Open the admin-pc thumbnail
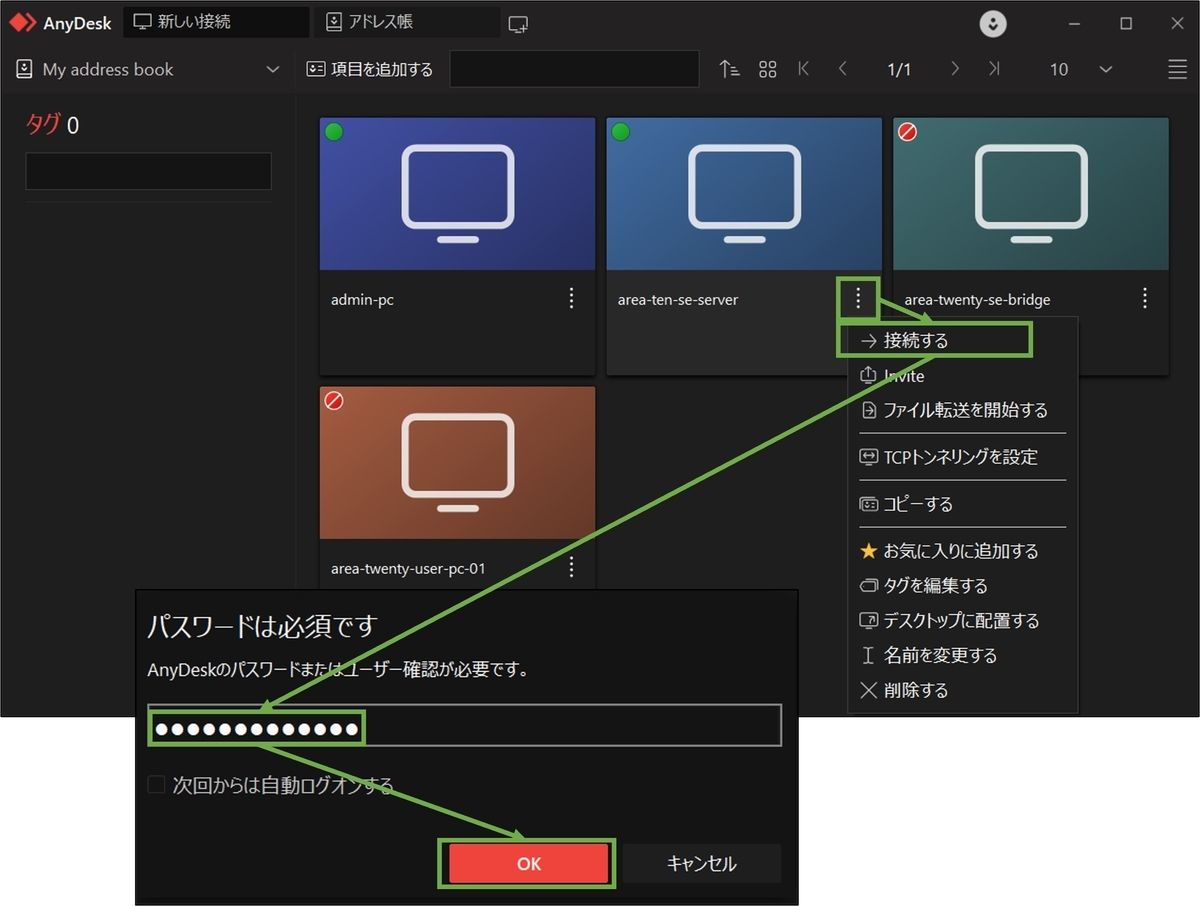Image resolution: width=1200 pixels, height=906 pixels. (457, 194)
